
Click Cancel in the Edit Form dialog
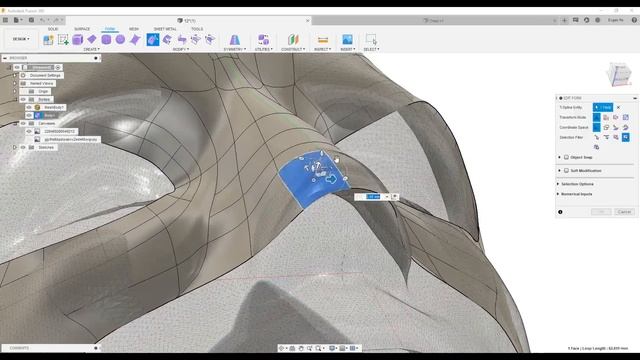coord(624,212)
